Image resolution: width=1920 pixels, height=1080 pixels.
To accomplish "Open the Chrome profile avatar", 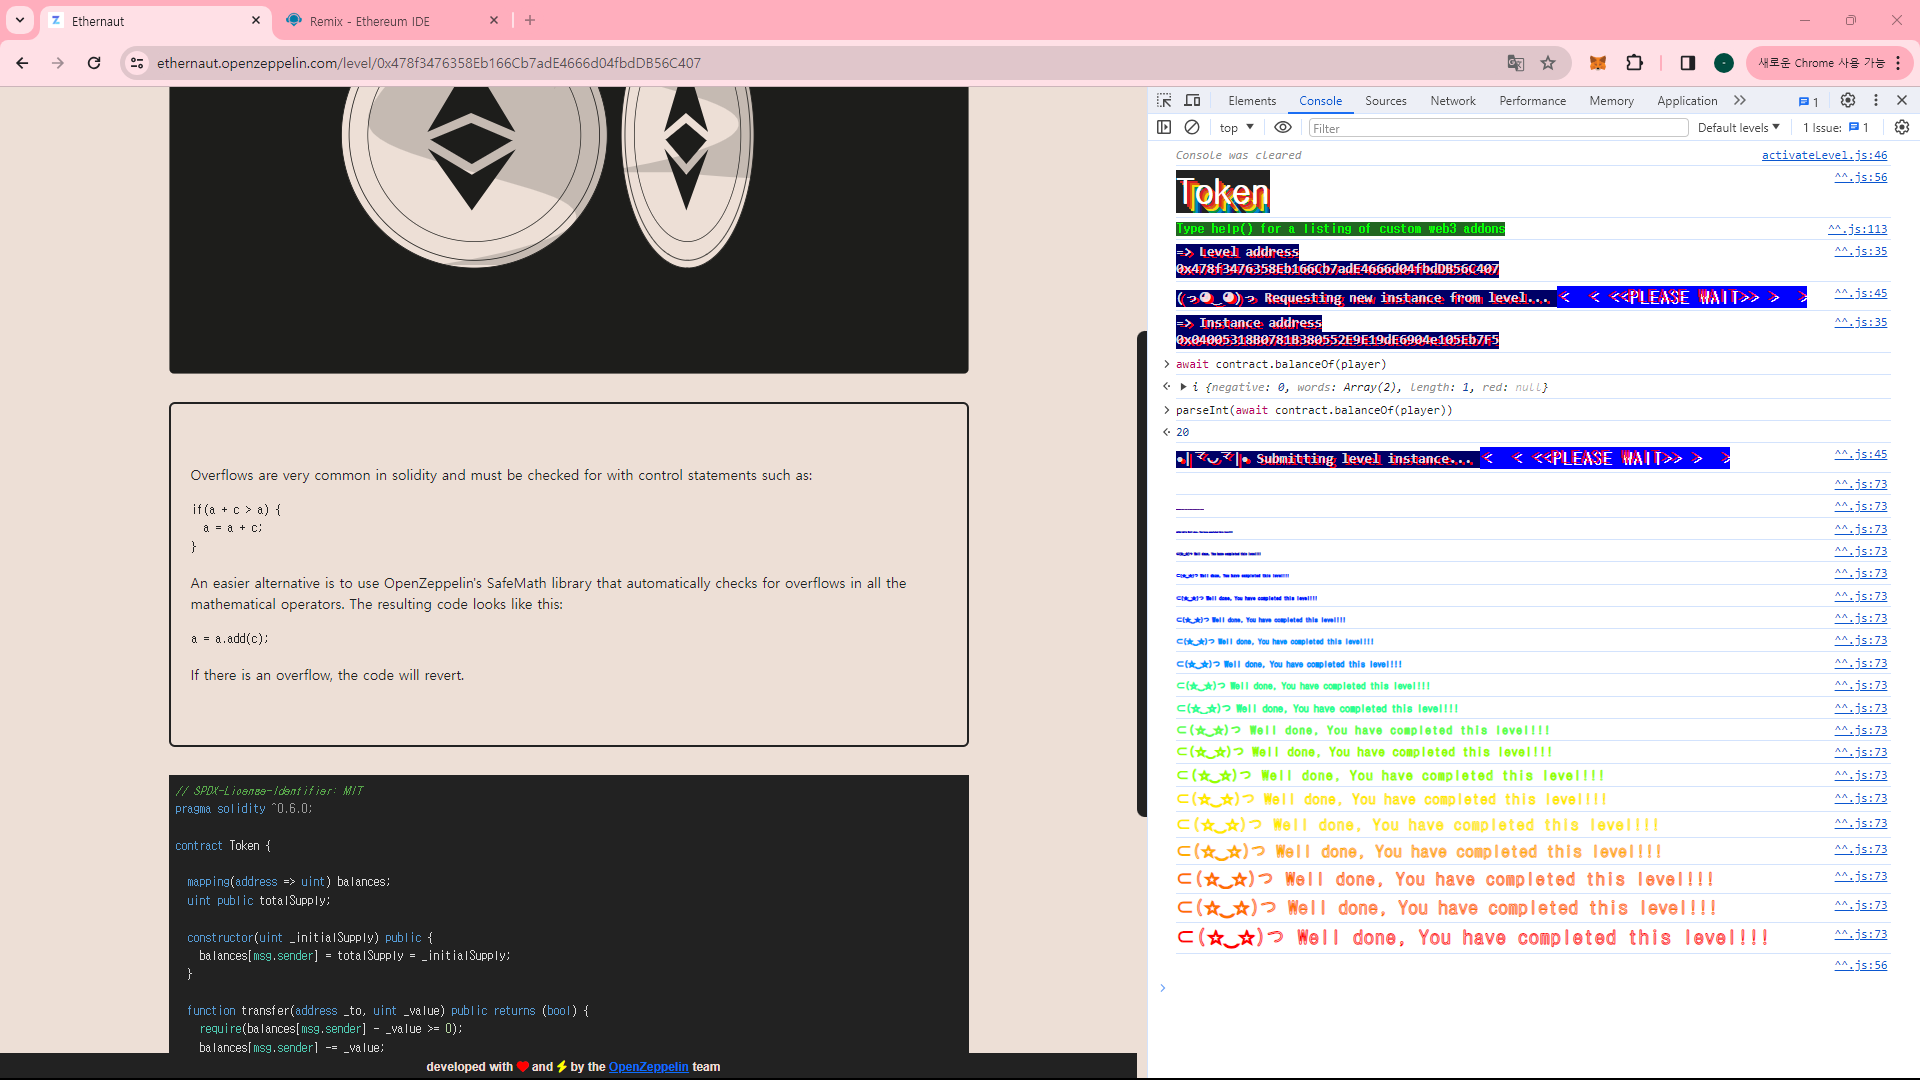I will pyautogui.click(x=1724, y=63).
